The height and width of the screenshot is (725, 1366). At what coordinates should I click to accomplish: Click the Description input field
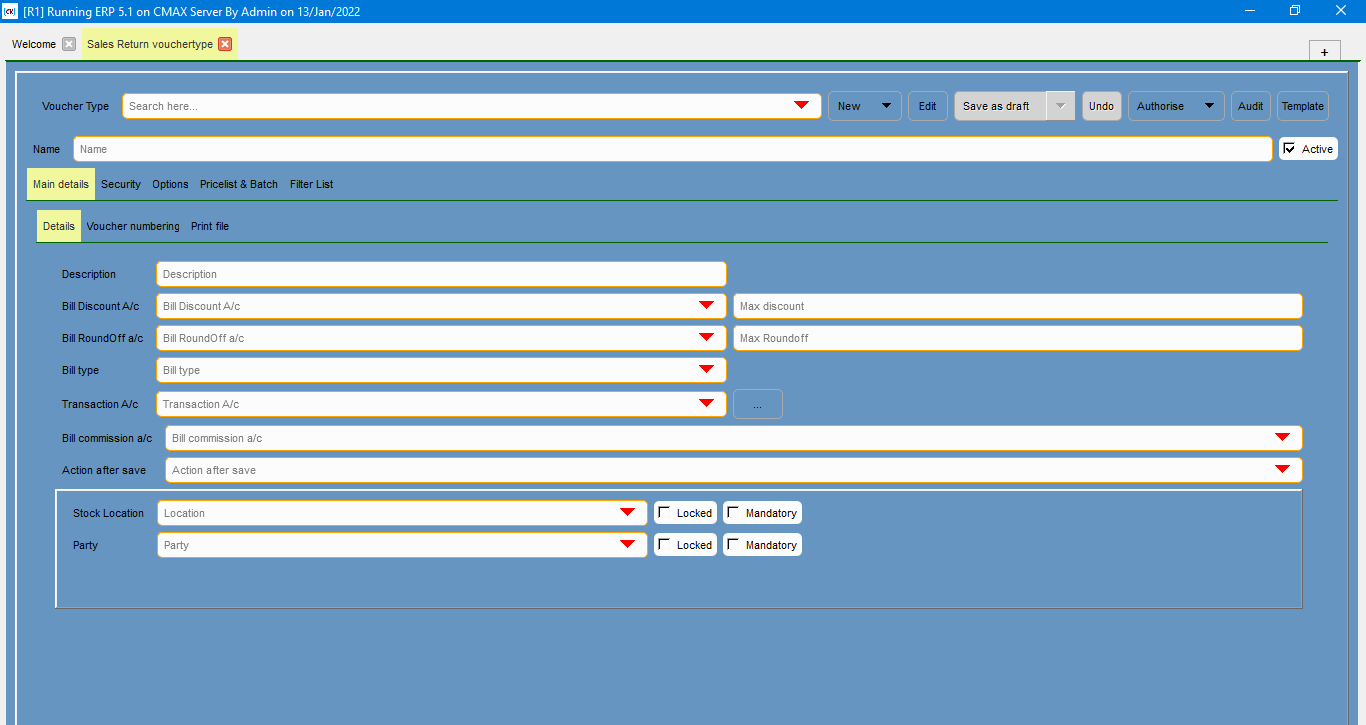[x=441, y=274]
